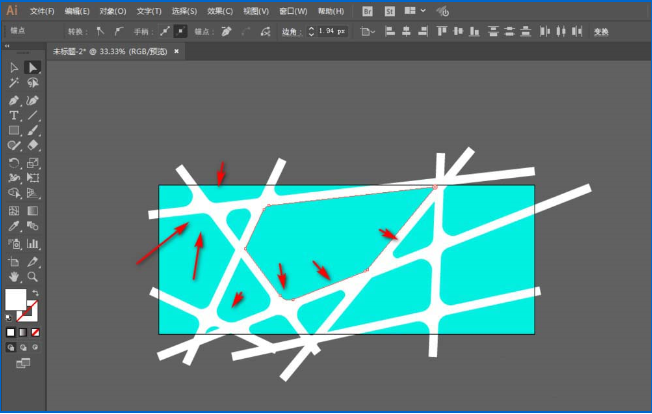Toggle hide handles for multiple anchors
The height and width of the screenshot is (414, 652).
(180, 31)
